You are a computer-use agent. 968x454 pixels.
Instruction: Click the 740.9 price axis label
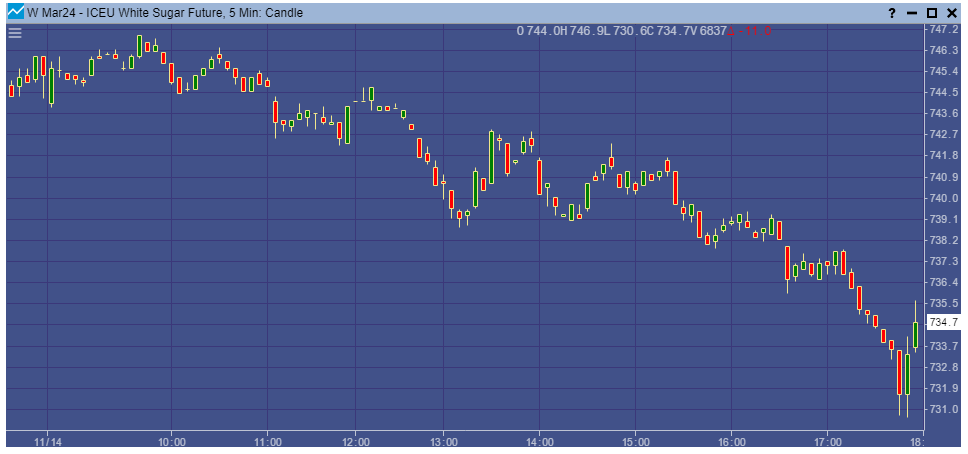(943, 177)
